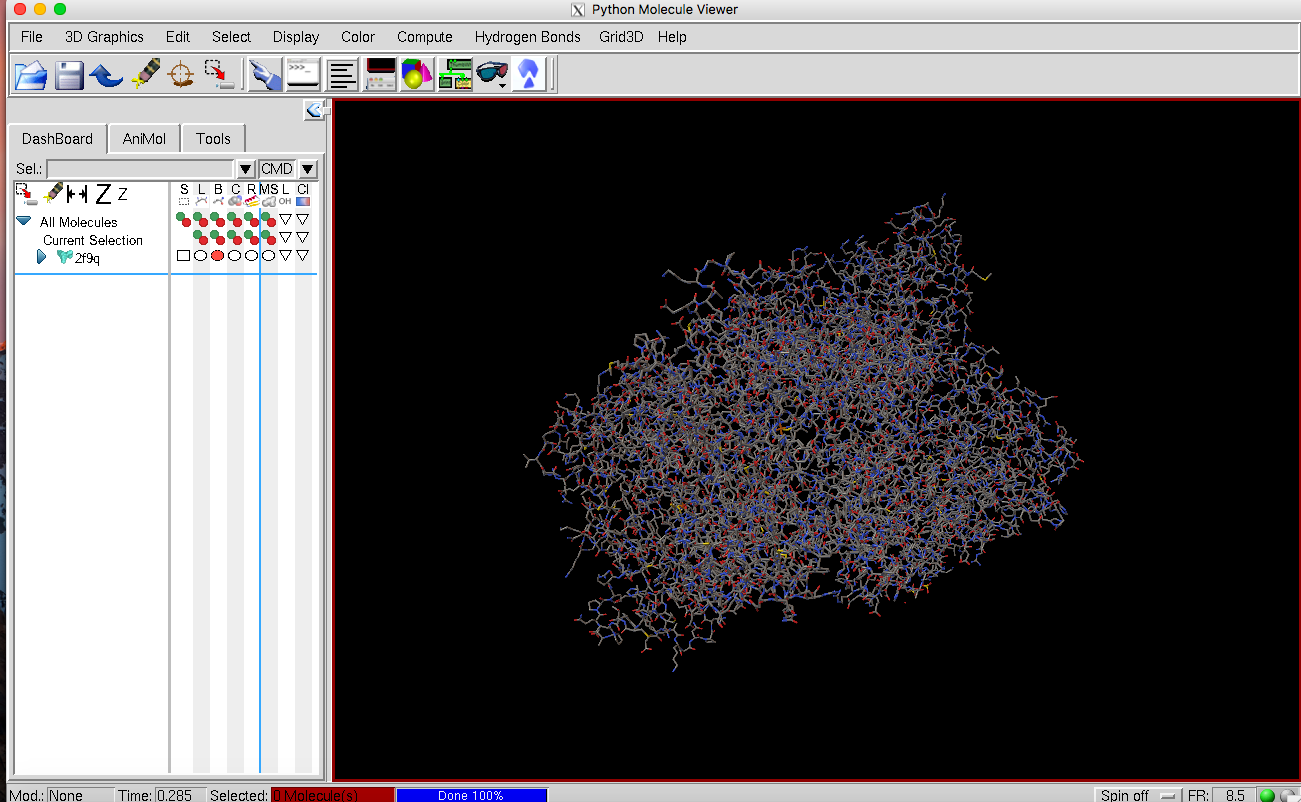This screenshot has width=1301, height=802.
Task: Open the read molecule folder icon
Action: [31, 75]
